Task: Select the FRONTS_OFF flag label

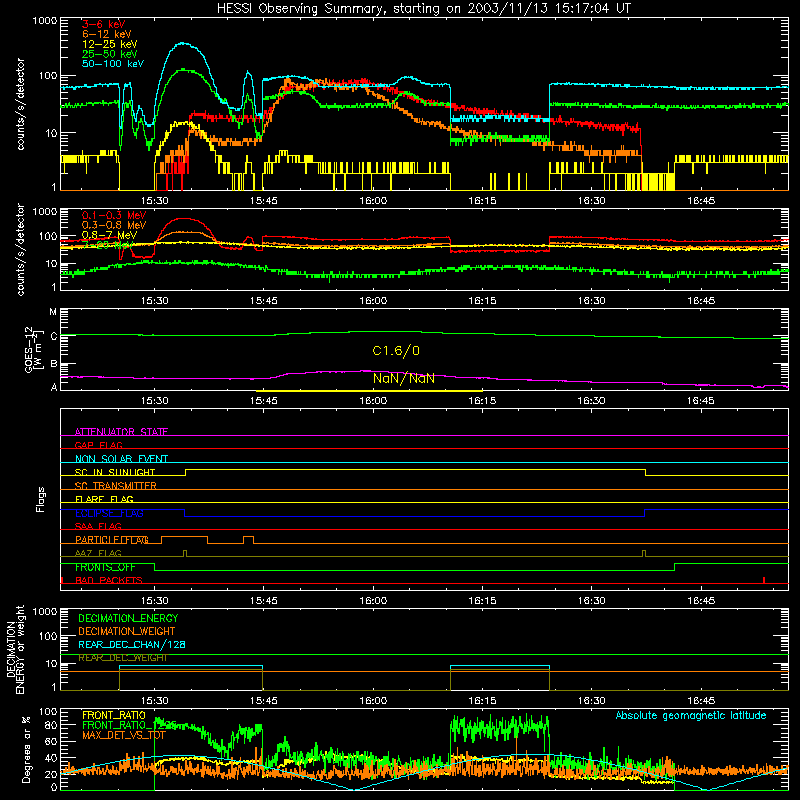Action: [105, 567]
